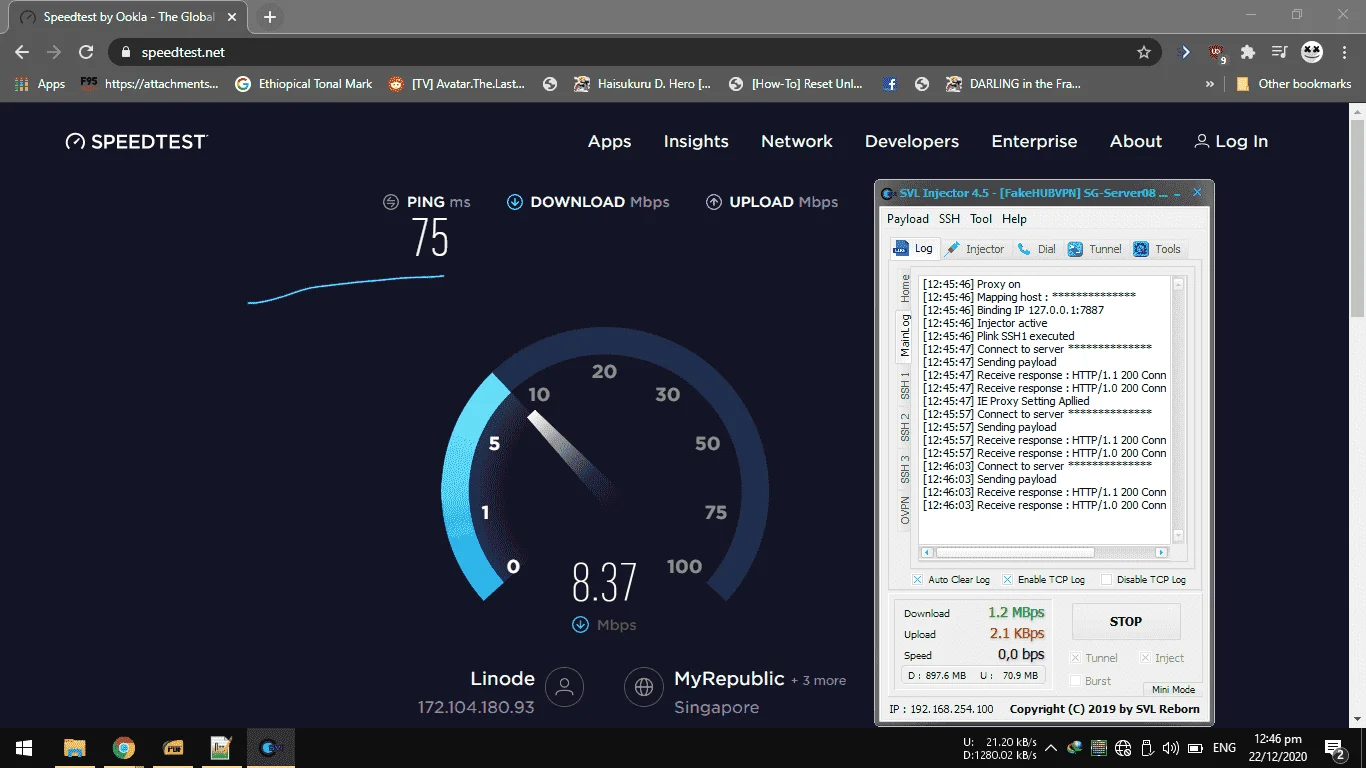Open the Apps bookmarks shortcut
Viewport: 1366px width, 768px height.
tap(41, 84)
